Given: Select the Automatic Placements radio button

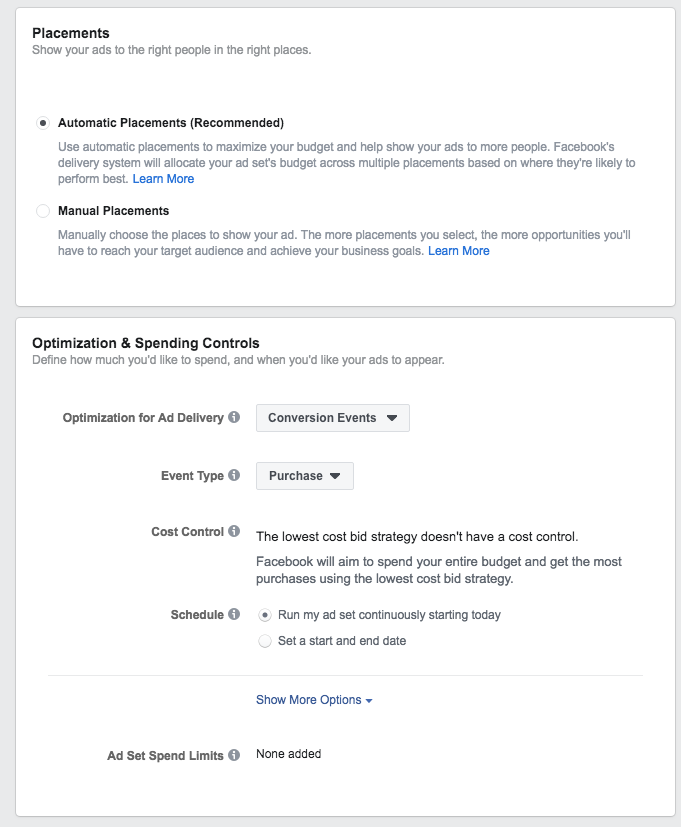Looking at the screenshot, I should 42,123.
